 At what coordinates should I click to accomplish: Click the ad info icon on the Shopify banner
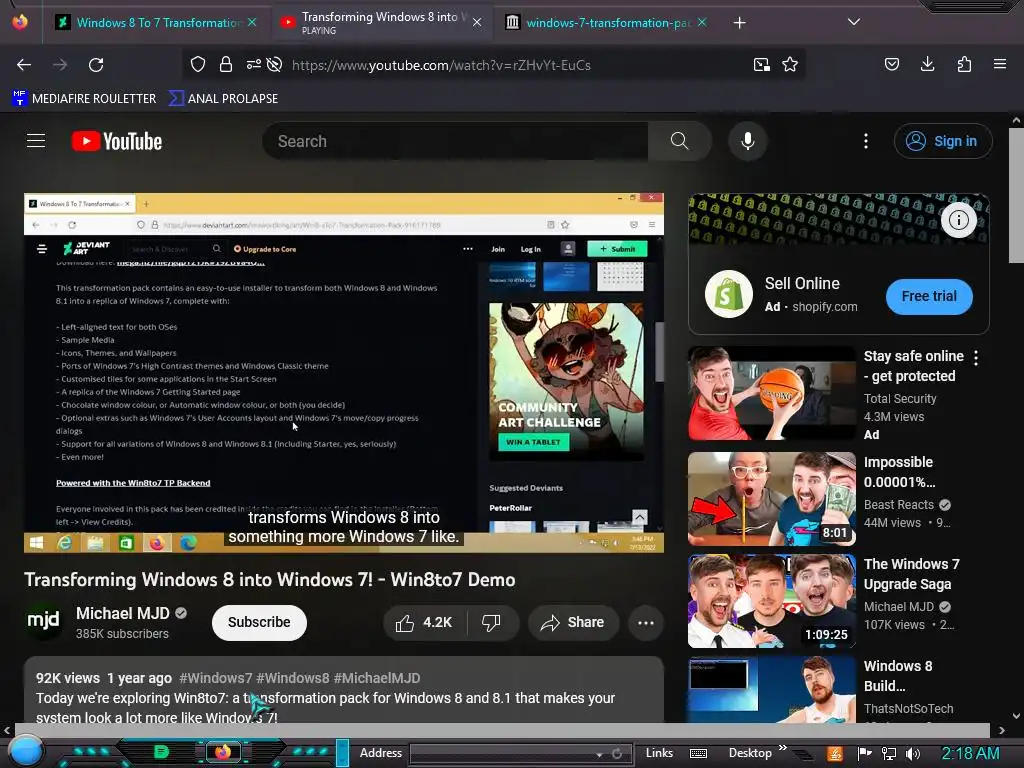click(959, 220)
